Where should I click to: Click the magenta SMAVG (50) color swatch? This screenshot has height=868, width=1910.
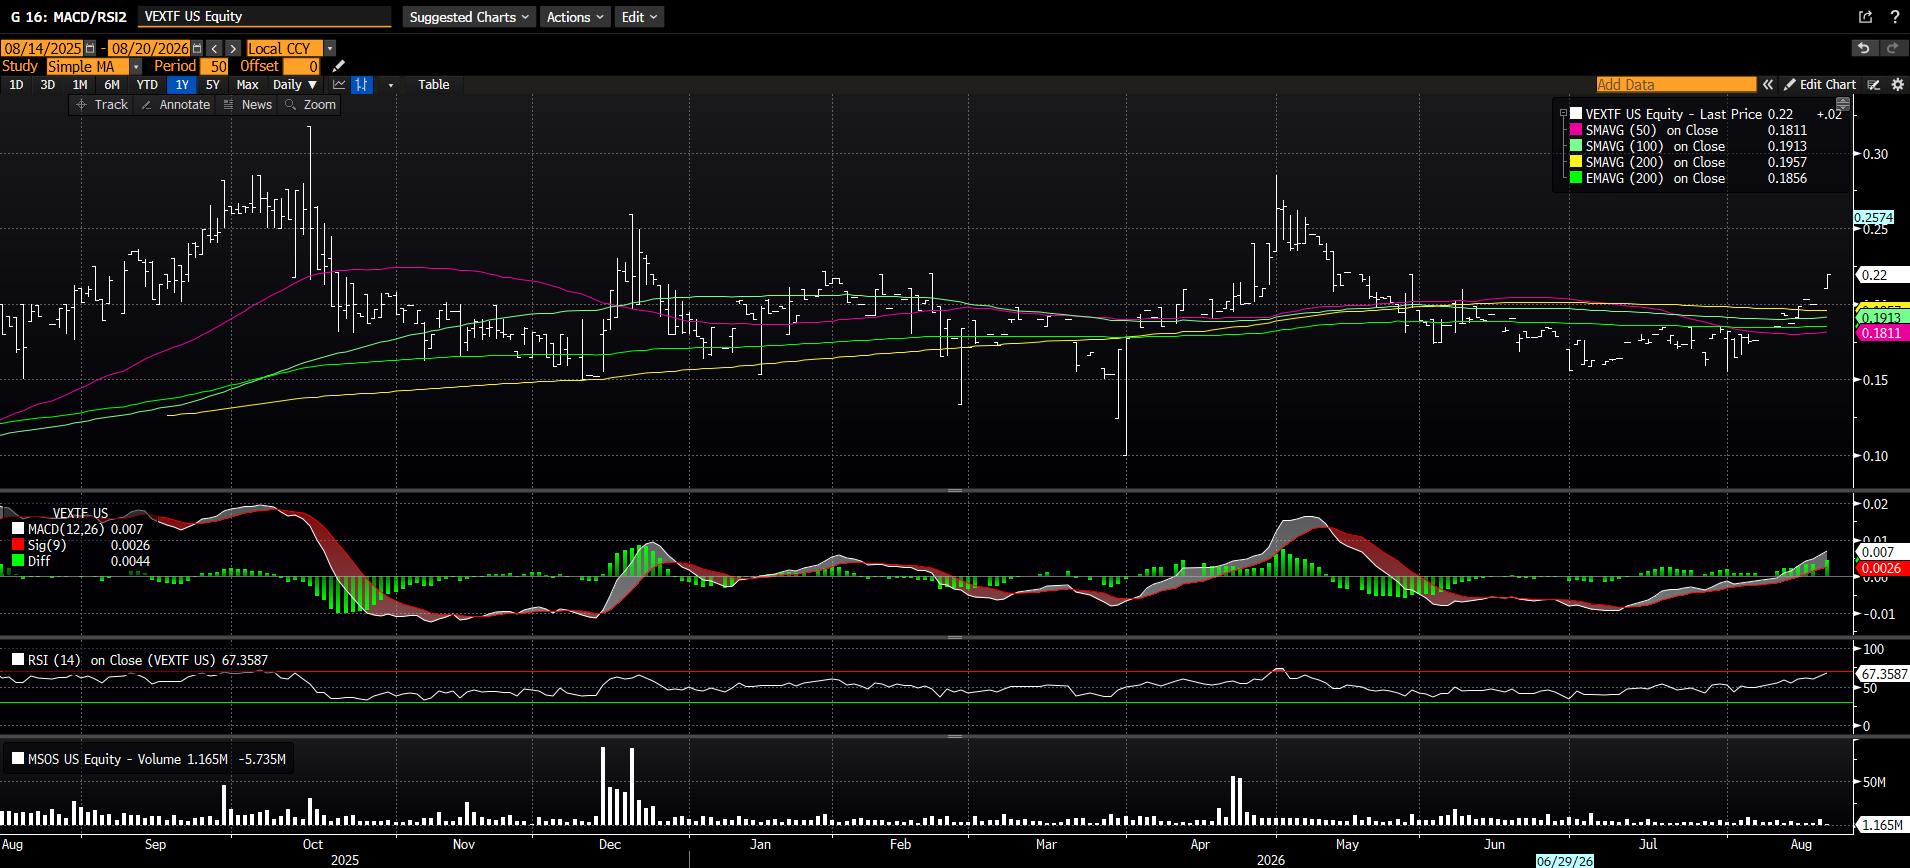1576,130
